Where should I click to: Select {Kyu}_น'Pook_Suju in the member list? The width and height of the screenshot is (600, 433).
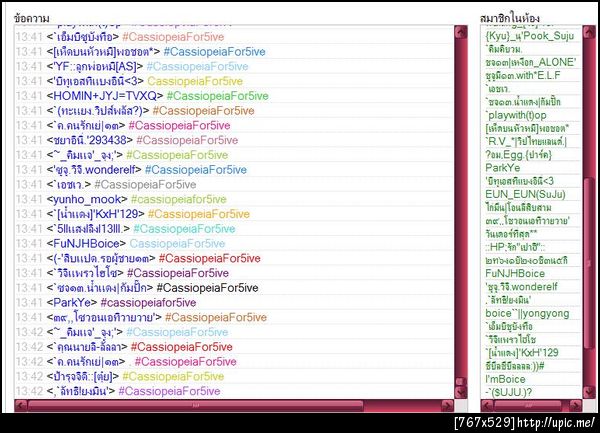(530, 36)
